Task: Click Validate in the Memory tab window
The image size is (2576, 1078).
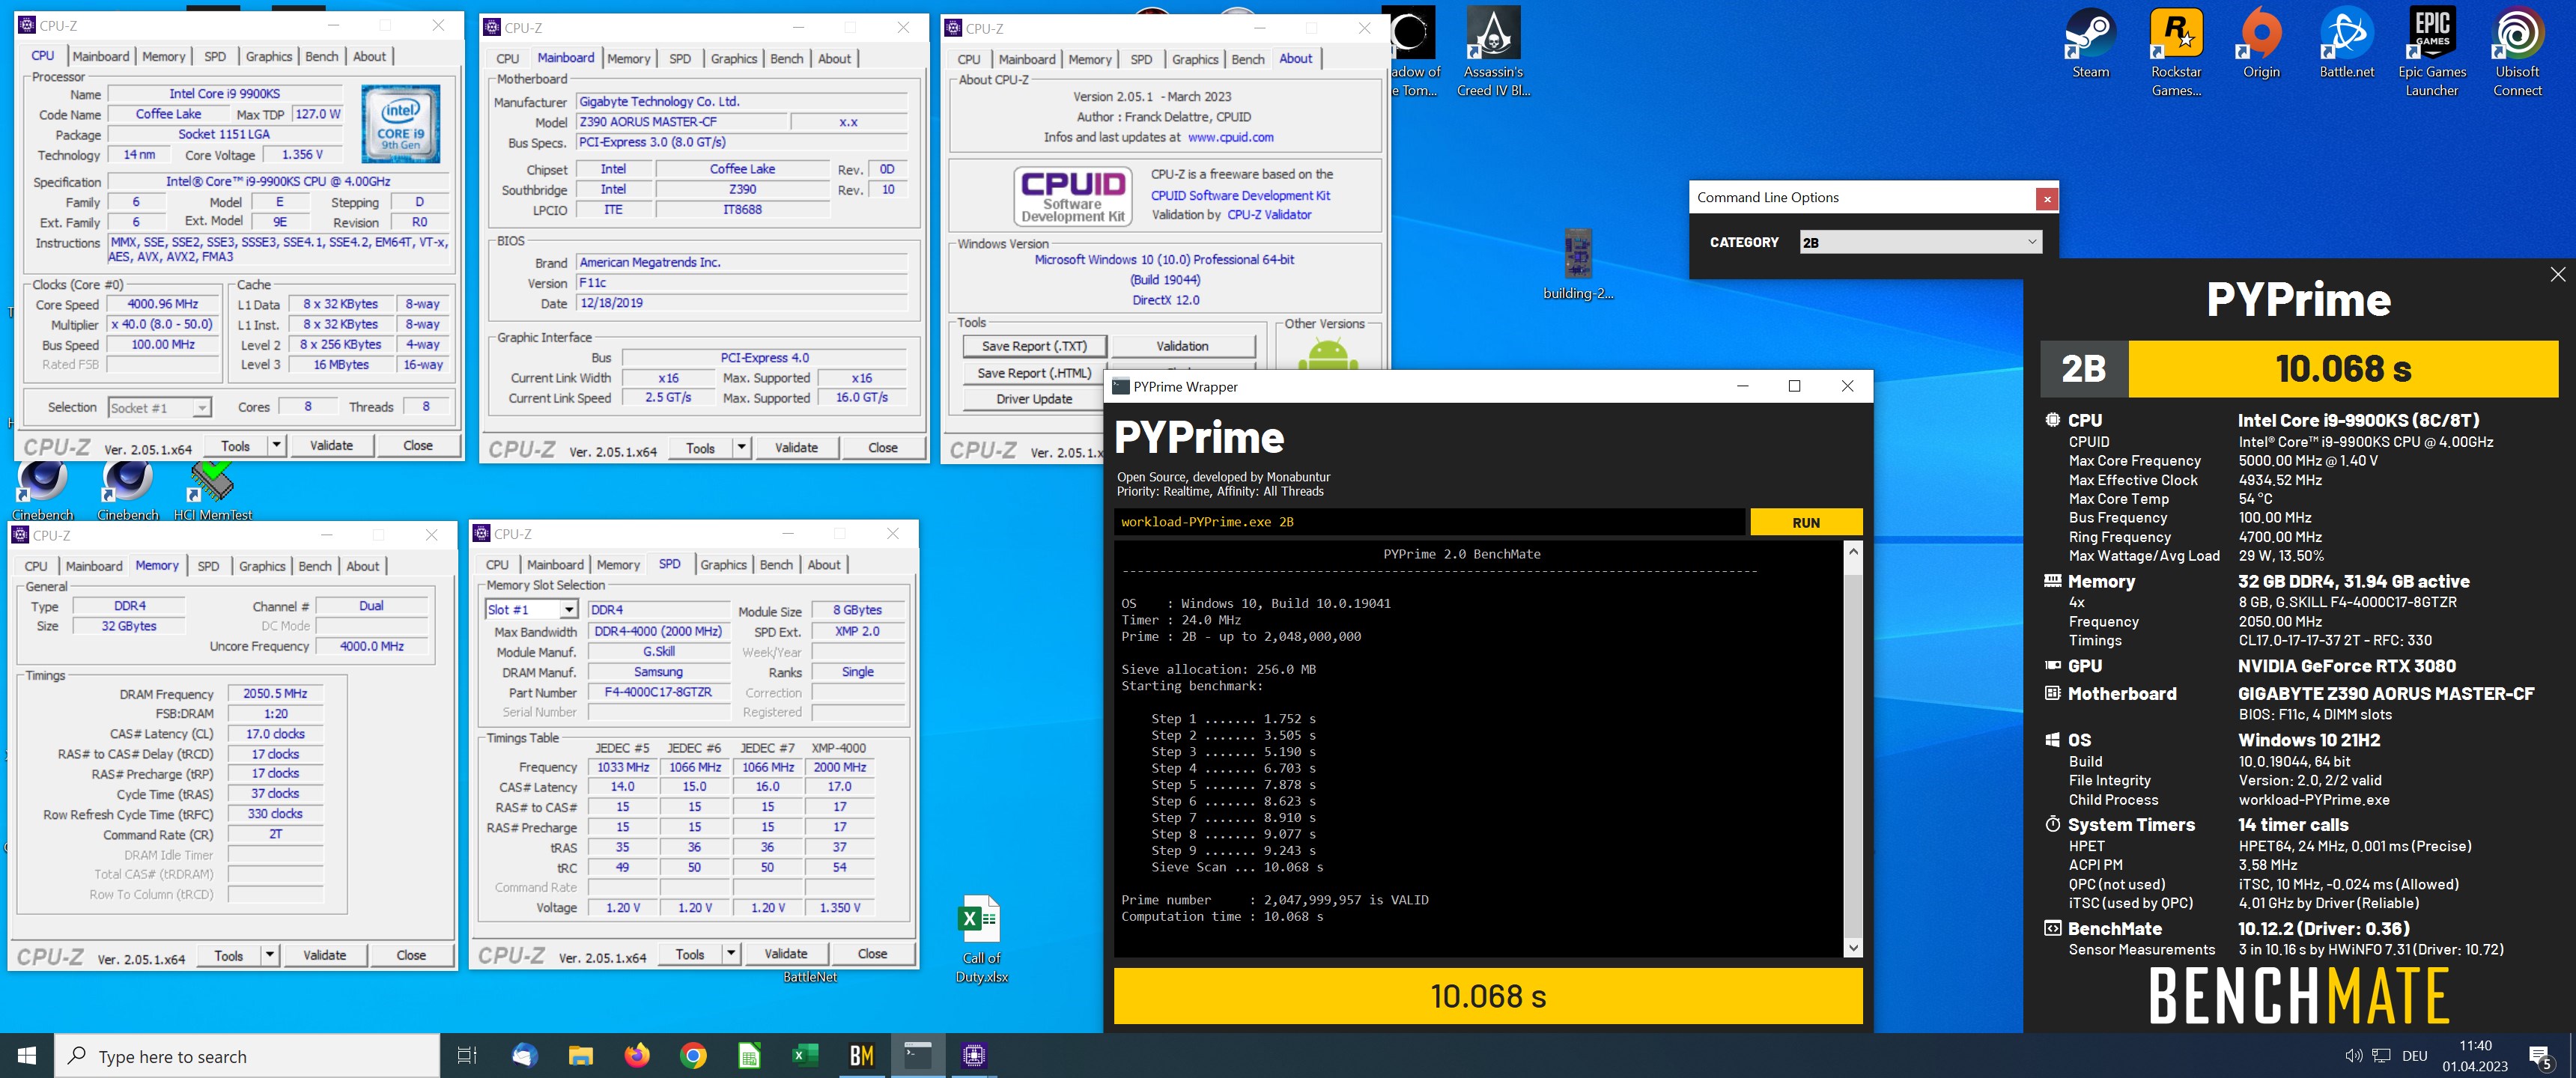Action: click(x=325, y=955)
